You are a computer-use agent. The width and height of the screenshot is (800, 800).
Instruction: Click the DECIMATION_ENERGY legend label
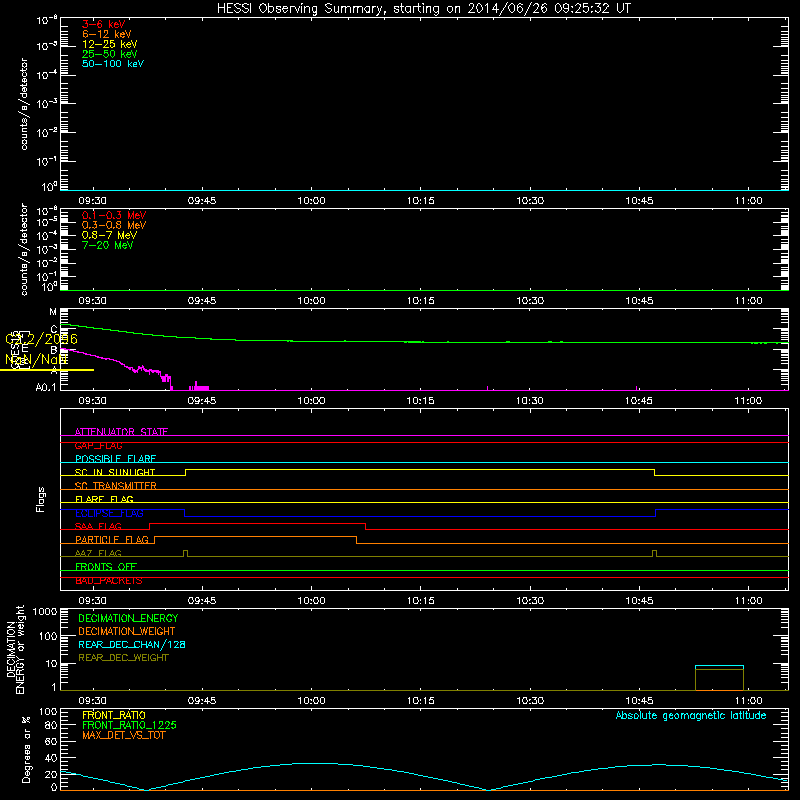click(128, 618)
